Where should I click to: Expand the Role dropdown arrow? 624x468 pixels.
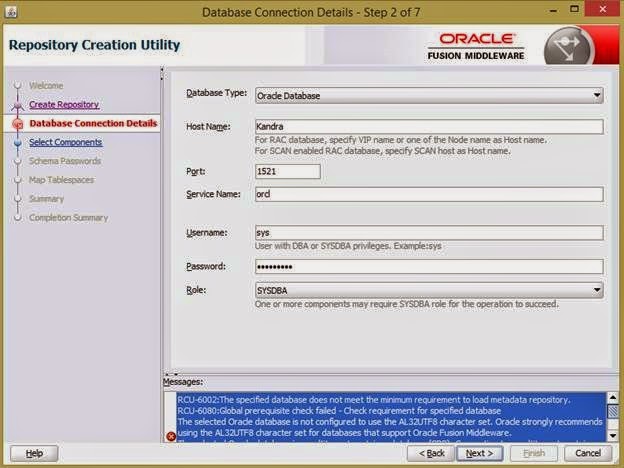(597, 290)
